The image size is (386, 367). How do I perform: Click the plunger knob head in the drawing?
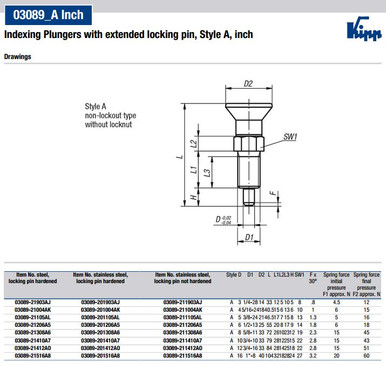(249, 112)
